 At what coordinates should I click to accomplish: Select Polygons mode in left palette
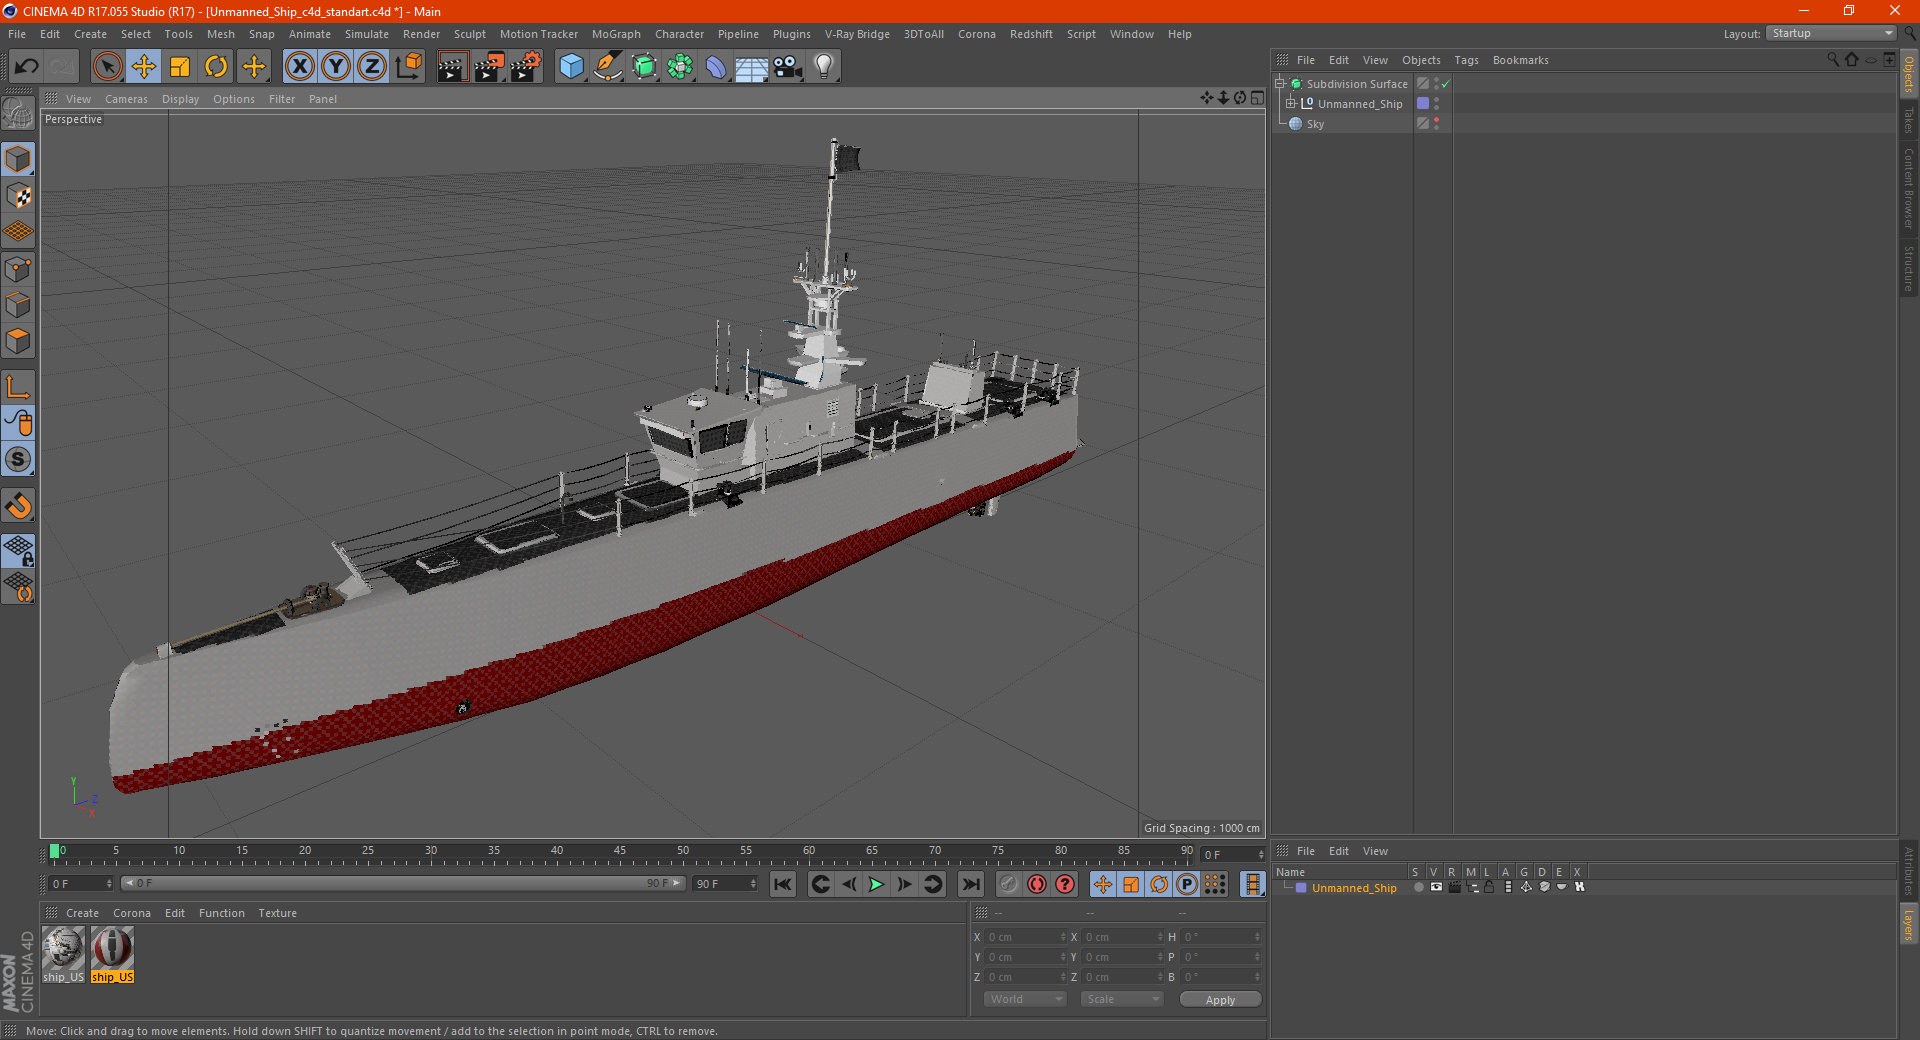(19, 341)
